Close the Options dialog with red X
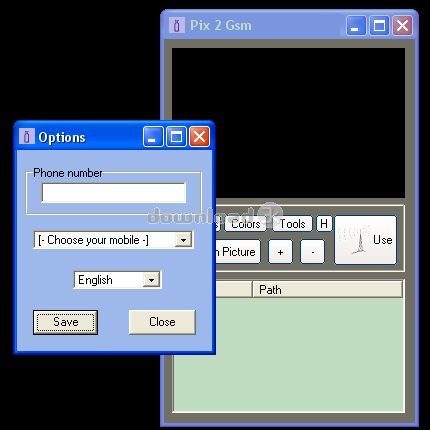 [200, 136]
